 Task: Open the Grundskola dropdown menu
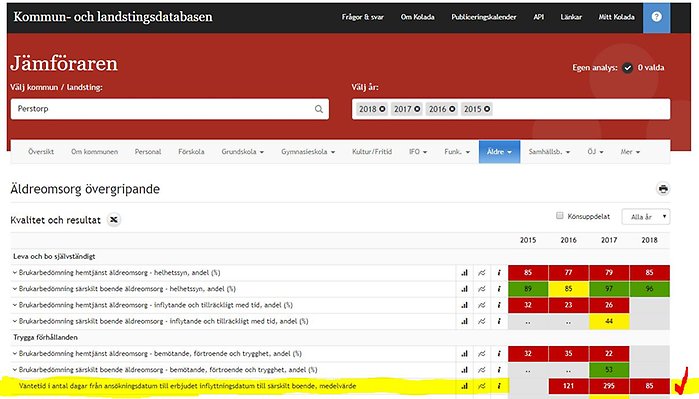coord(243,152)
